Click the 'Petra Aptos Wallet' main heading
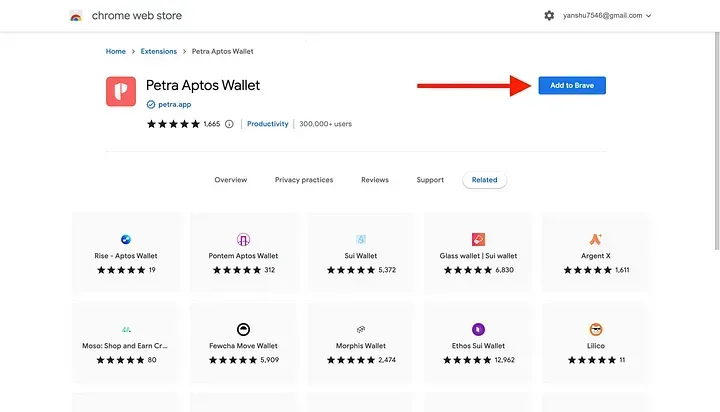Screen dimensions: 720x412 coord(203,85)
